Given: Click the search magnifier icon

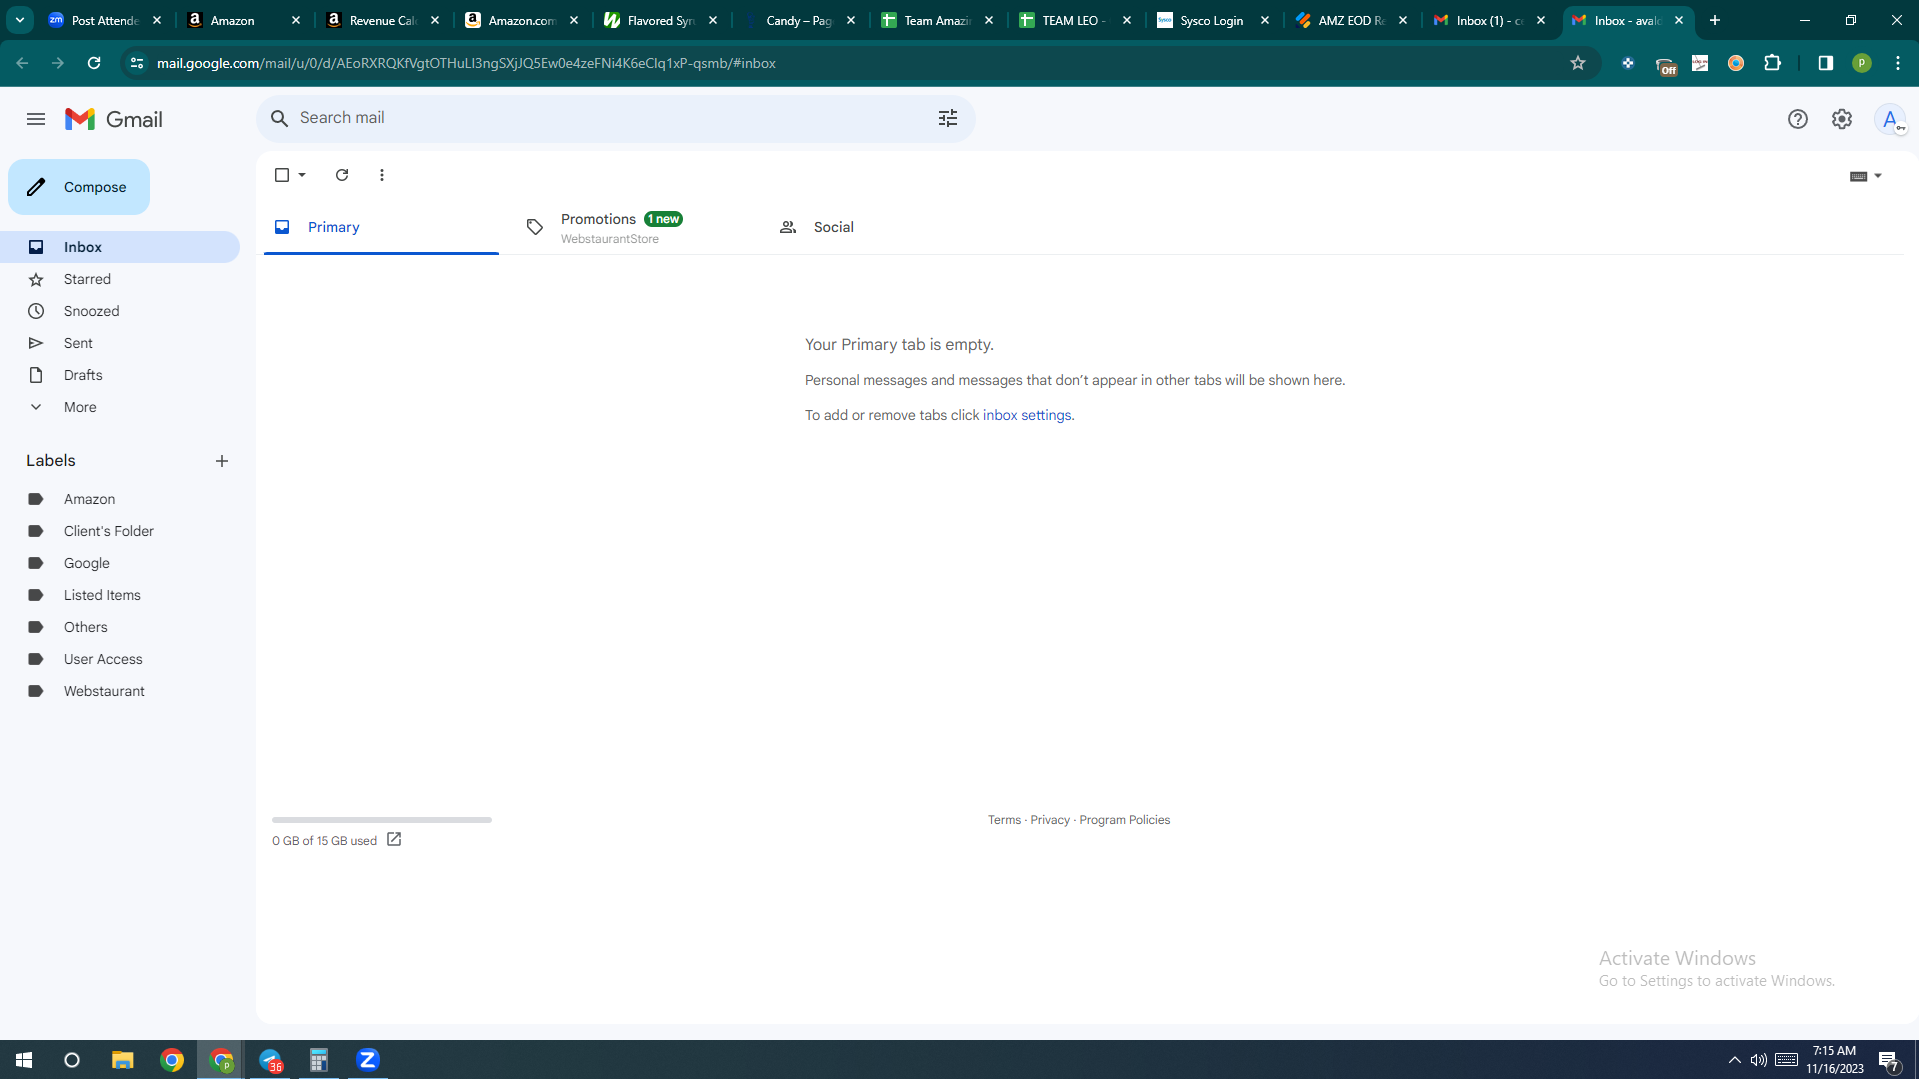Looking at the screenshot, I should point(280,118).
